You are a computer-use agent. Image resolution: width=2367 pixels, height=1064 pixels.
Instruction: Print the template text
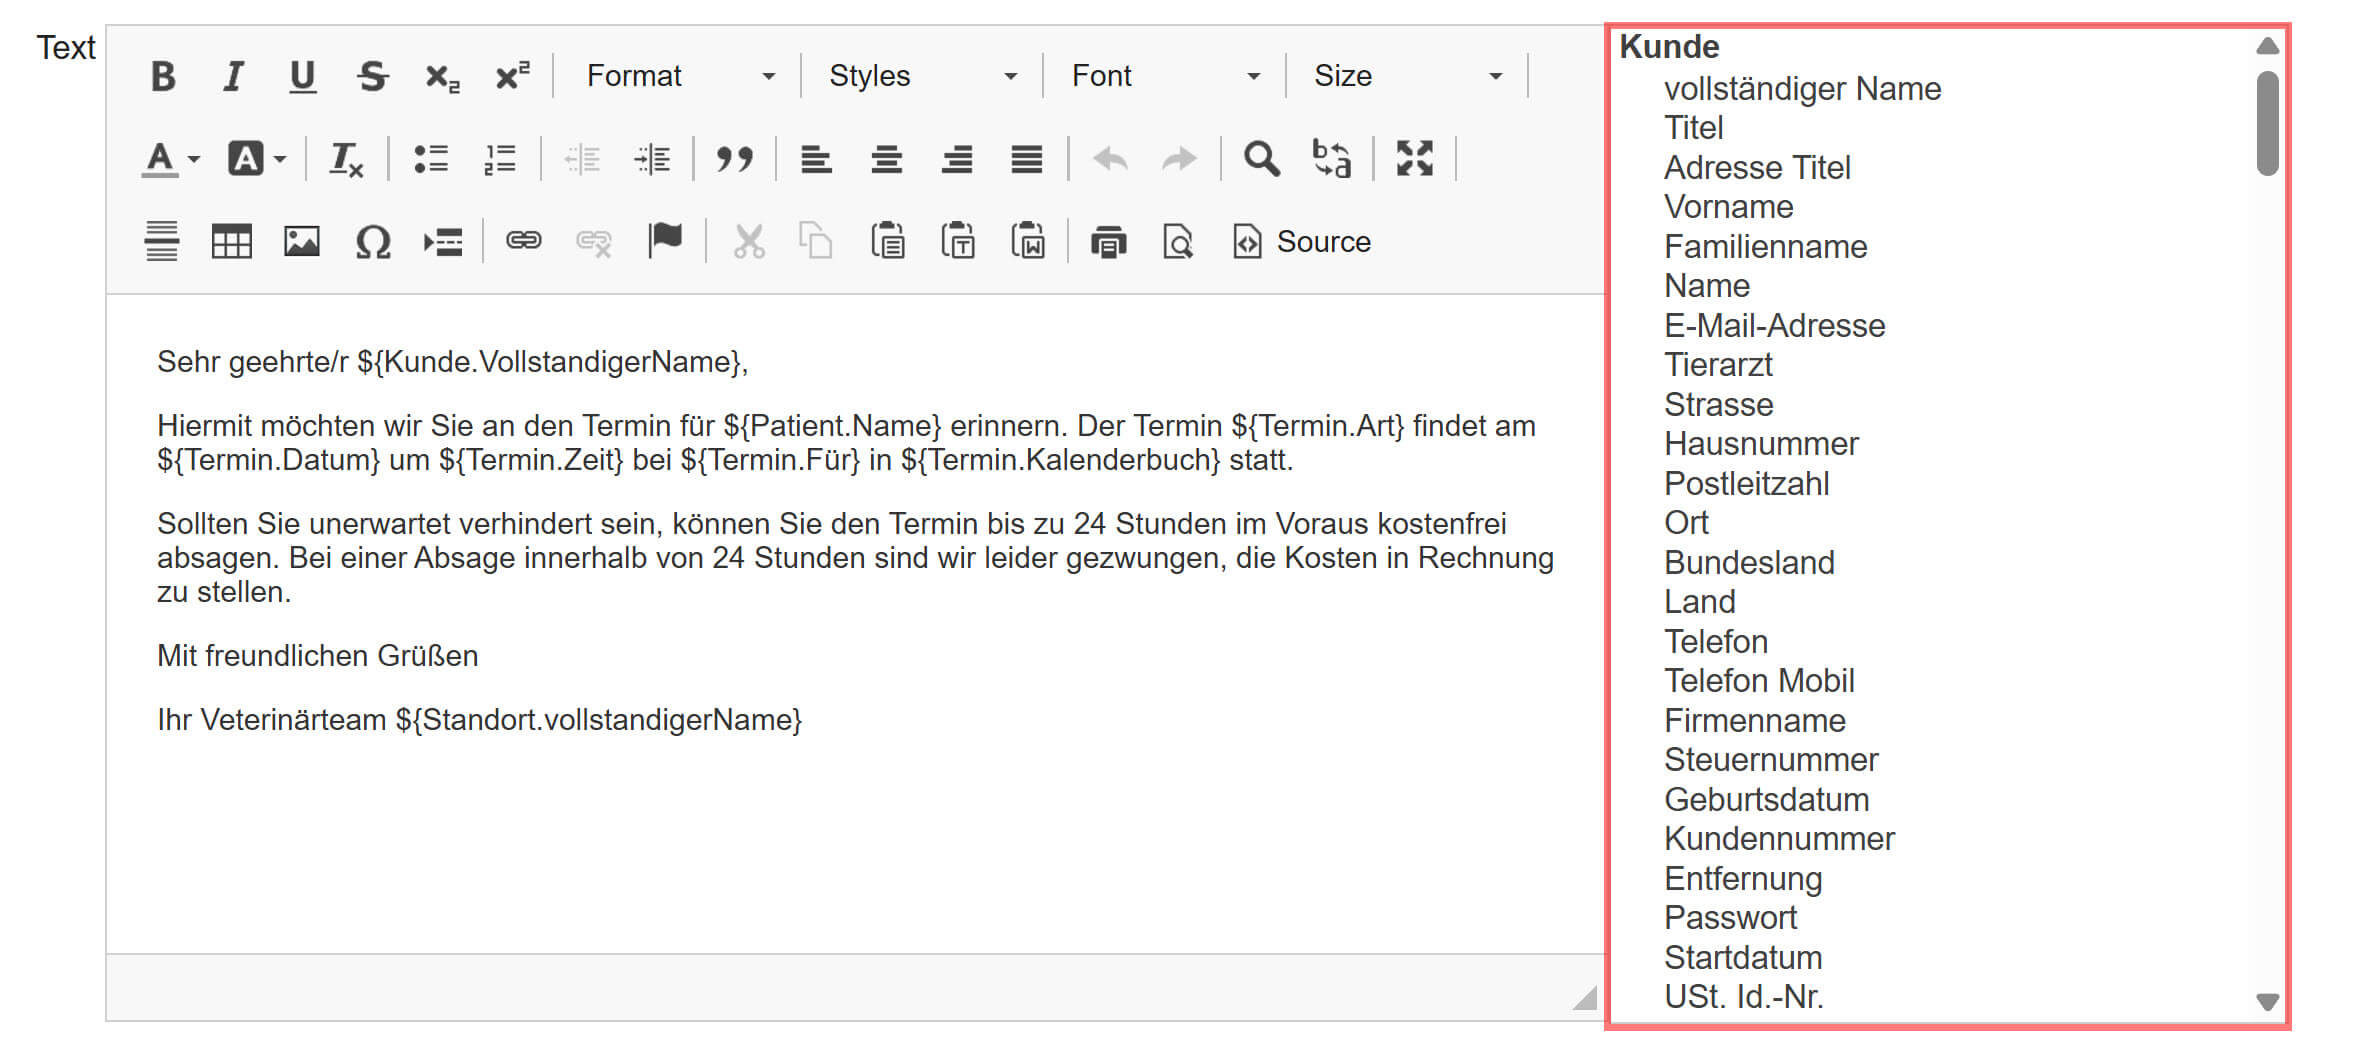click(1108, 242)
